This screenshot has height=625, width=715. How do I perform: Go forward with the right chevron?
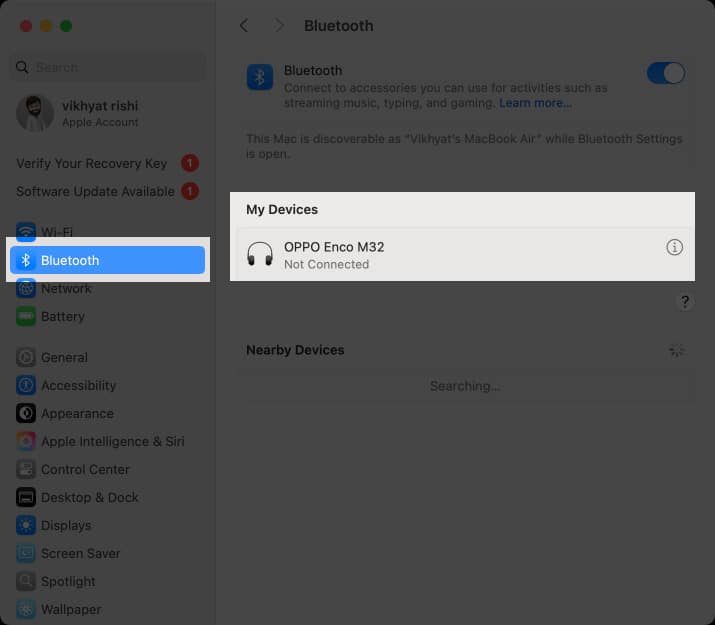point(279,26)
